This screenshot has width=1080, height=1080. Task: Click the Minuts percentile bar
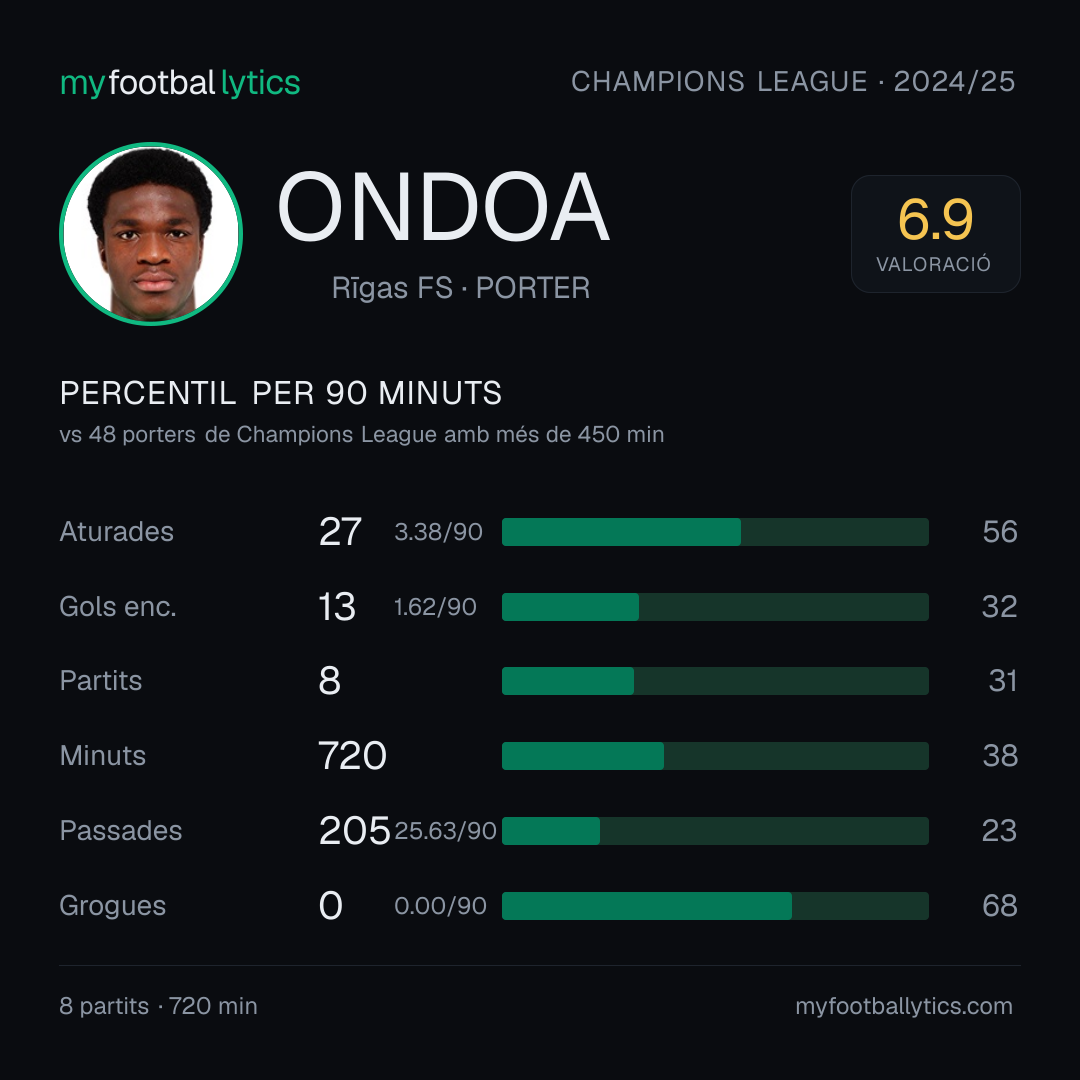coord(715,756)
